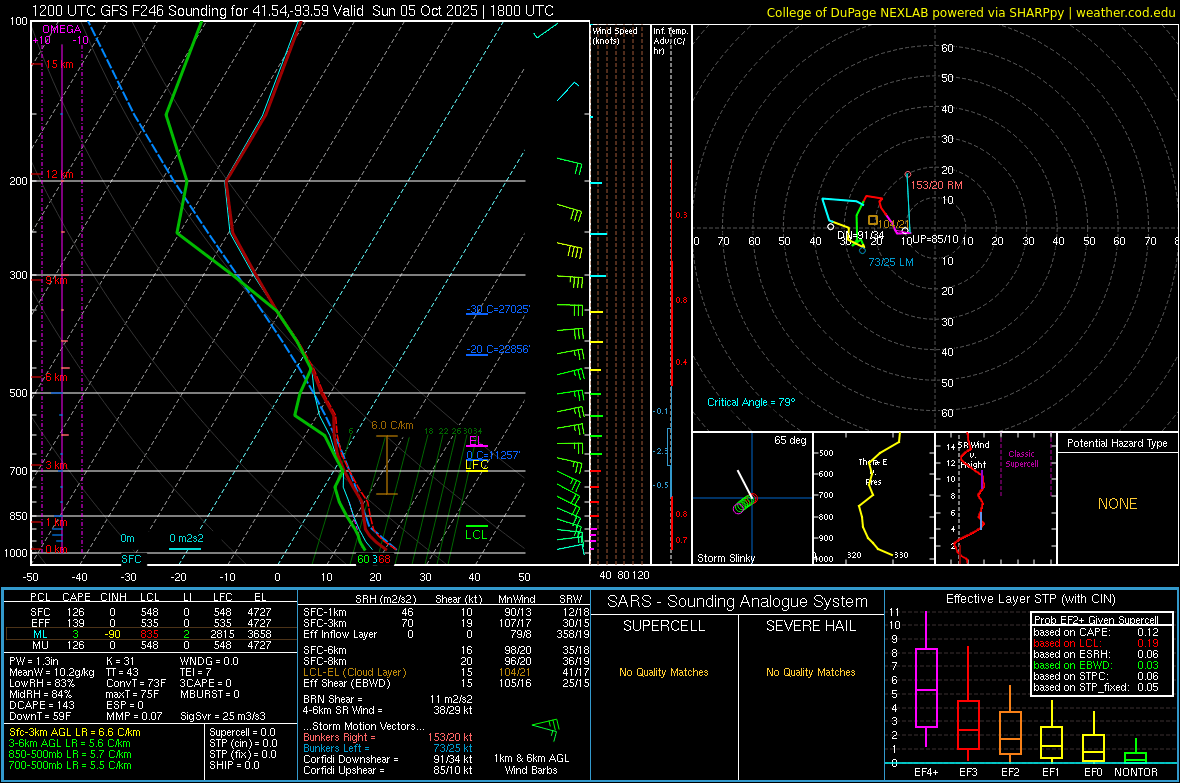Viewport: 1180px width, 783px height.
Task: Click the orange mean-wind square on the hodograph
Action: (873, 221)
